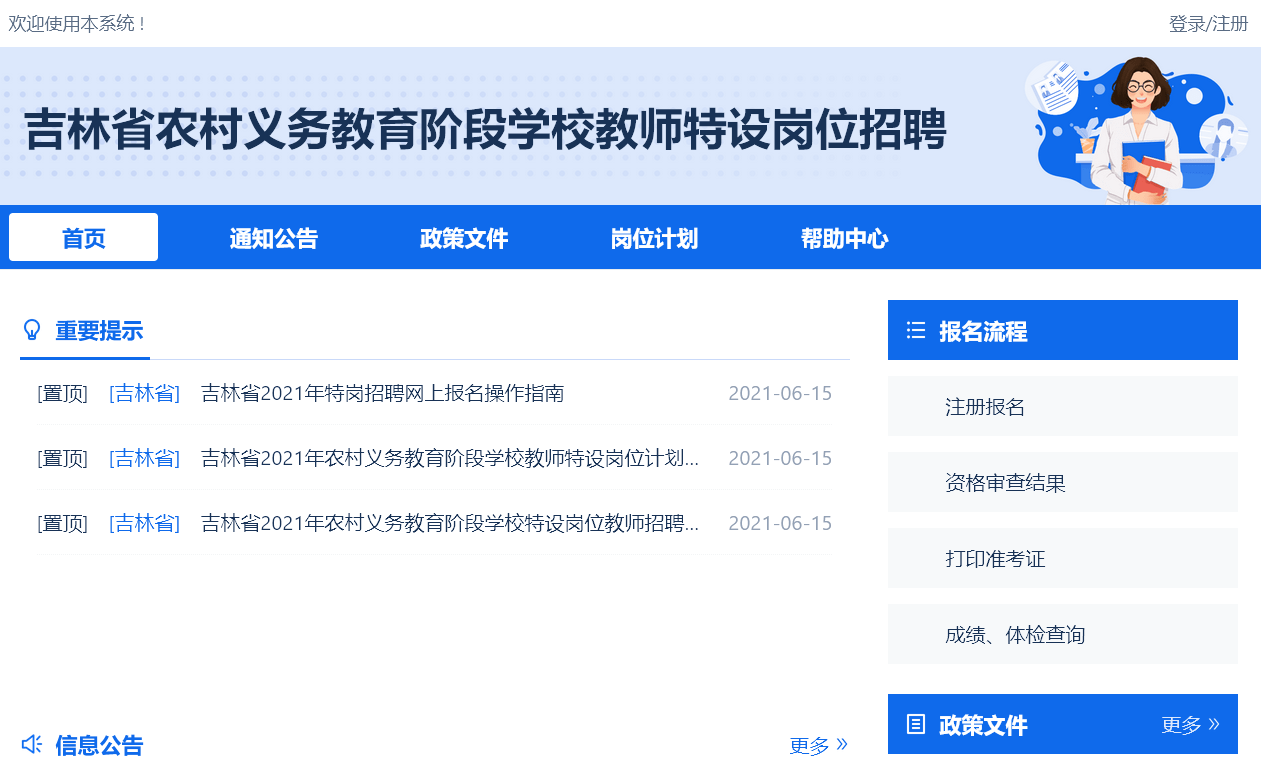Switch to 通知公告 tab
Screen dimensions: 1261x758
[274, 238]
